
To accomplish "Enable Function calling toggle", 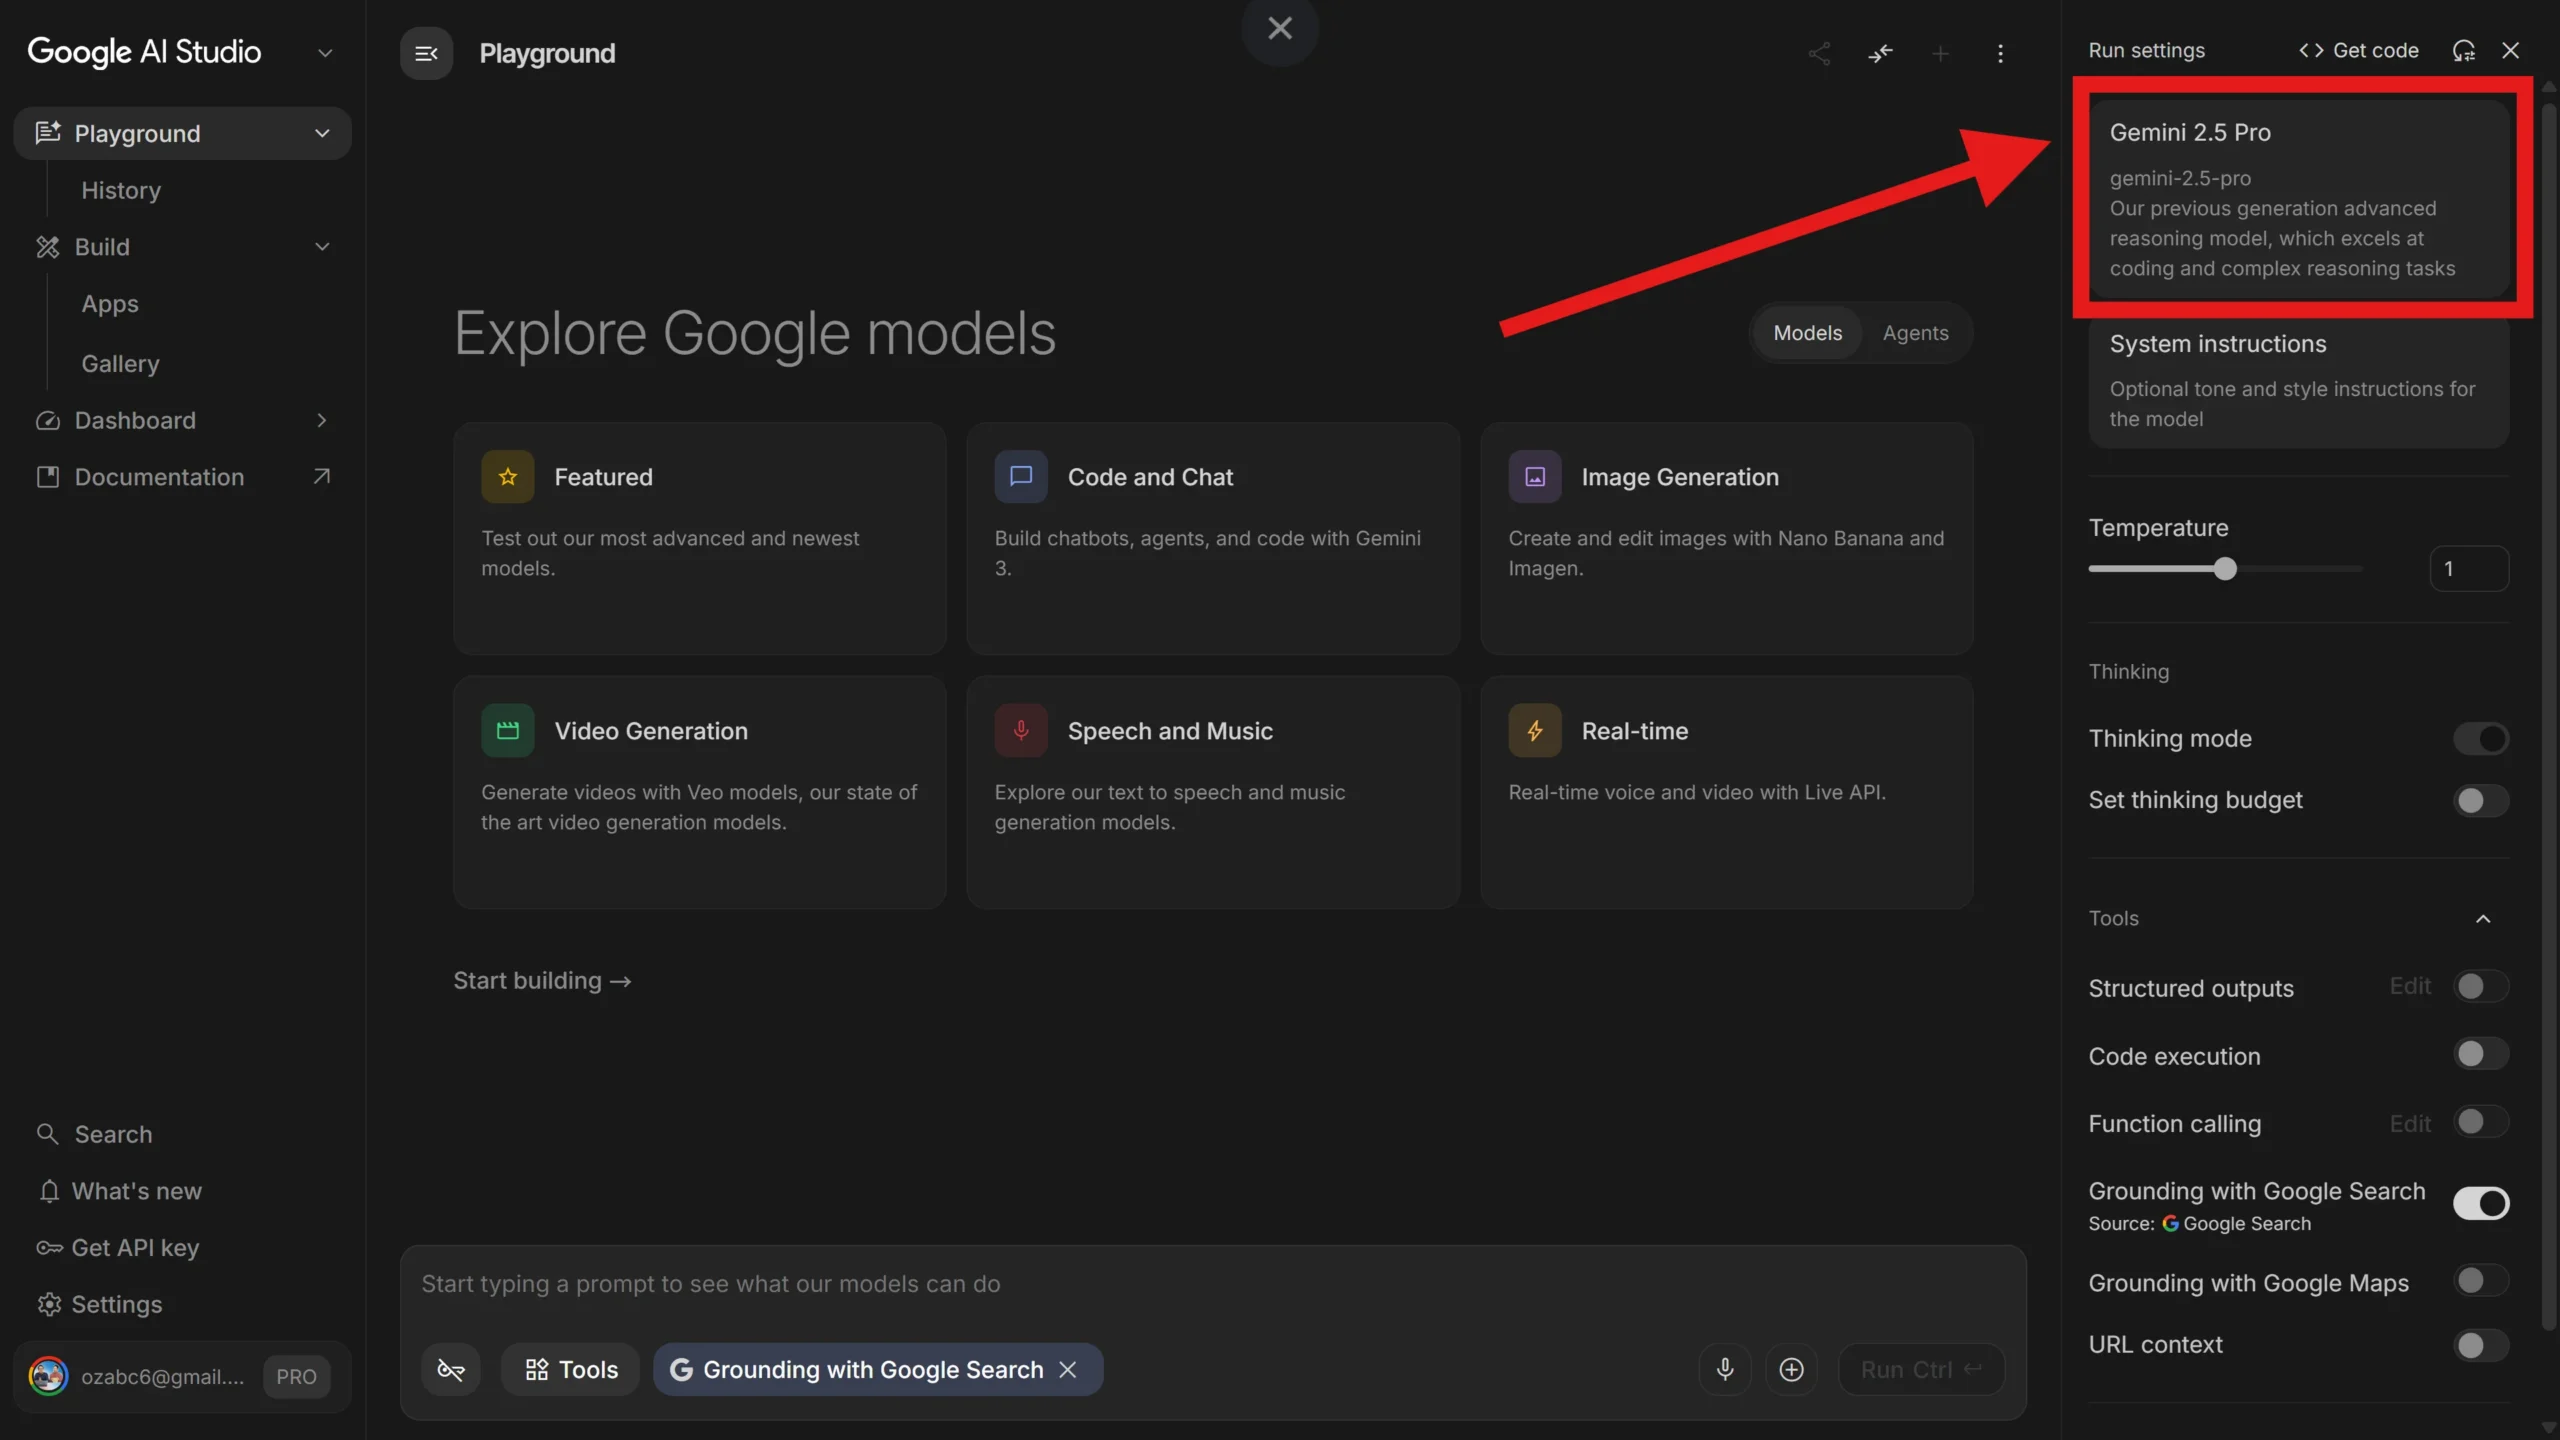I will pos(2481,1121).
